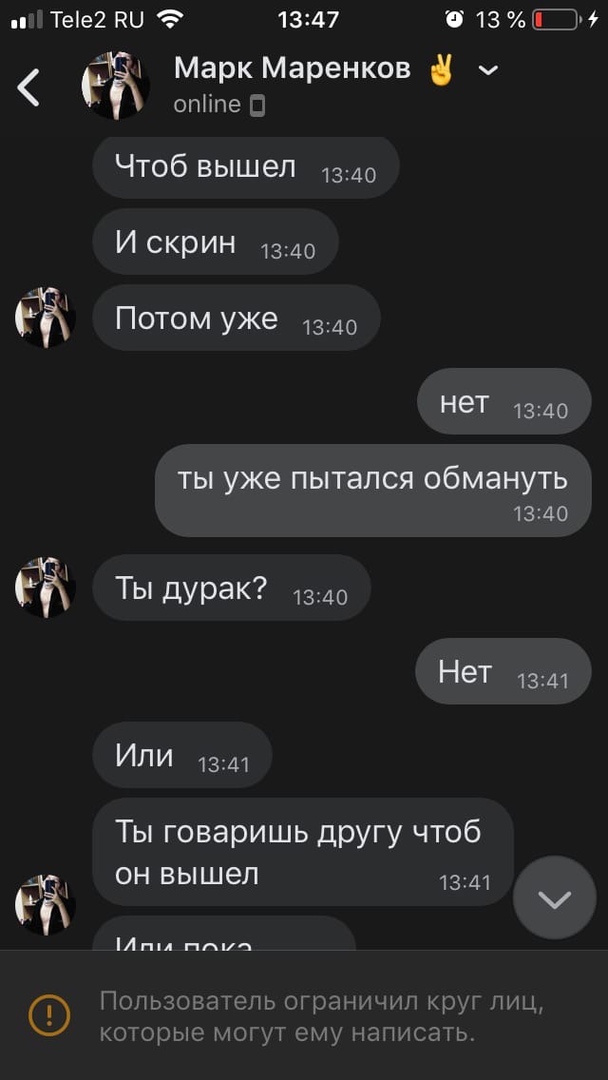Select the "ты уже пытался обмануть" message

tap(373, 490)
